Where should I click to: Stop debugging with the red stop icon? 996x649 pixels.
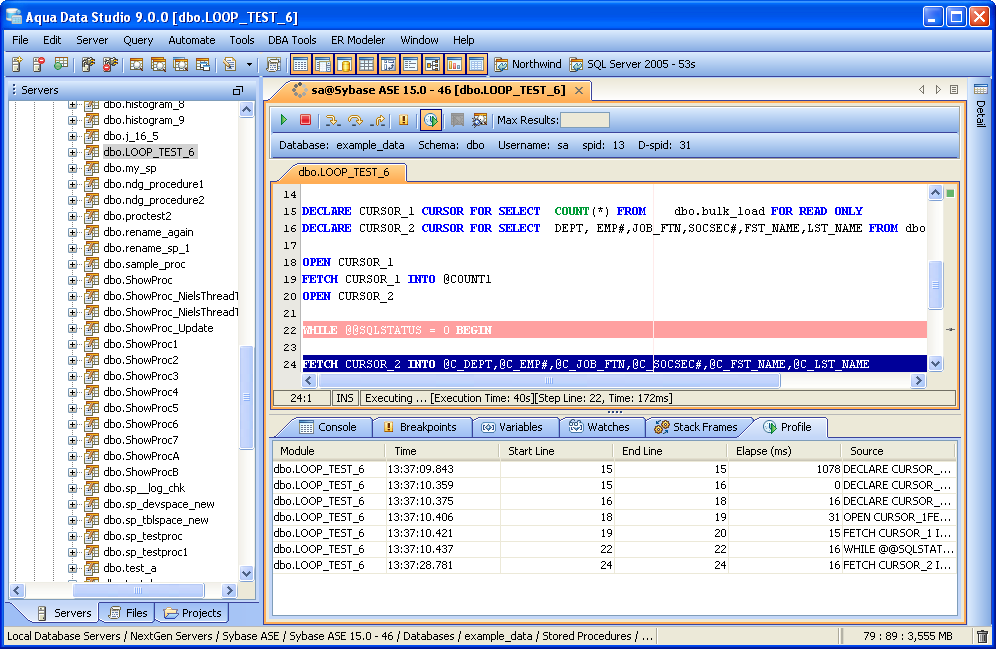[x=305, y=120]
